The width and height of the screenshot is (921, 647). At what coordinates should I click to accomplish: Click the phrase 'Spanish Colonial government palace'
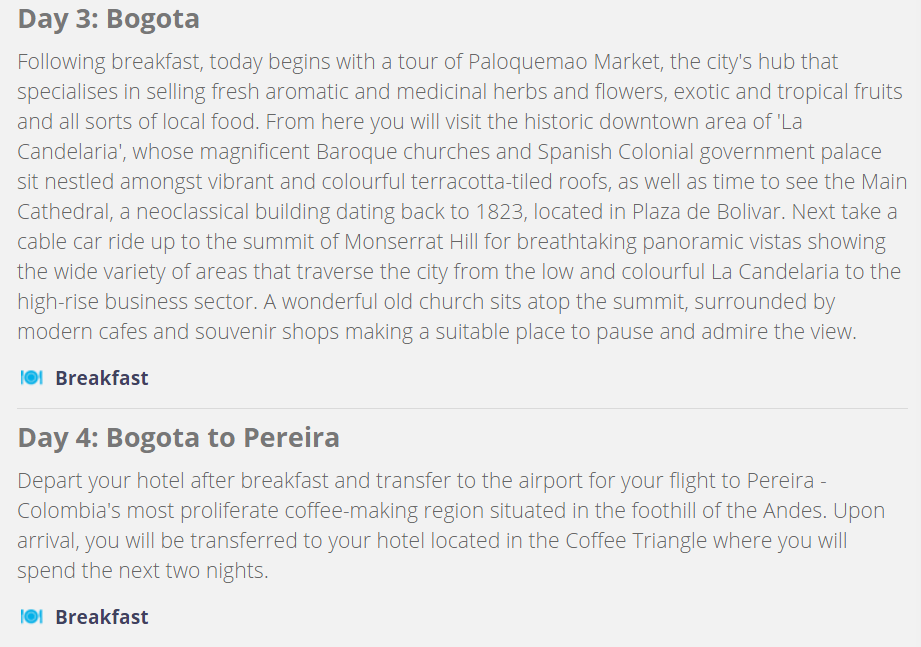(x=710, y=151)
